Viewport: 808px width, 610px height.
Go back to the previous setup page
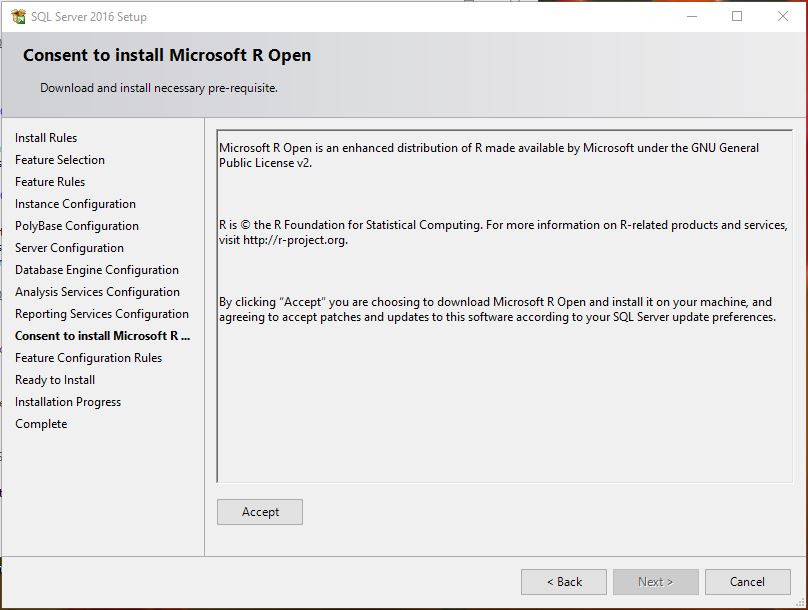tap(563, 581)
